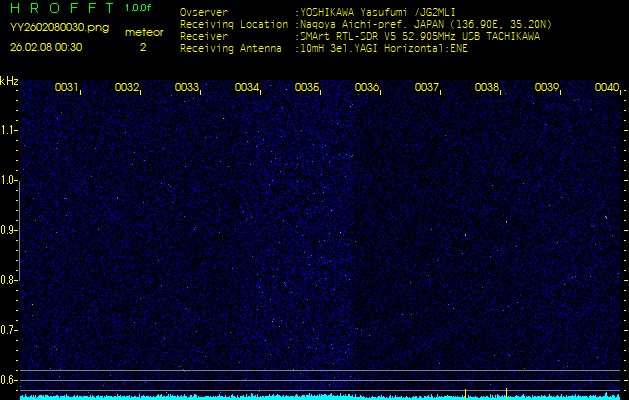Click the cyan signal level strip at bottom
629x400 pixels.
(320, 397)
